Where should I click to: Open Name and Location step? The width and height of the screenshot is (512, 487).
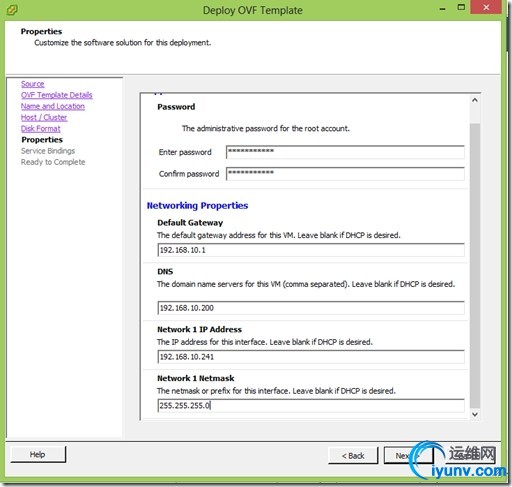tap(53, 106)
